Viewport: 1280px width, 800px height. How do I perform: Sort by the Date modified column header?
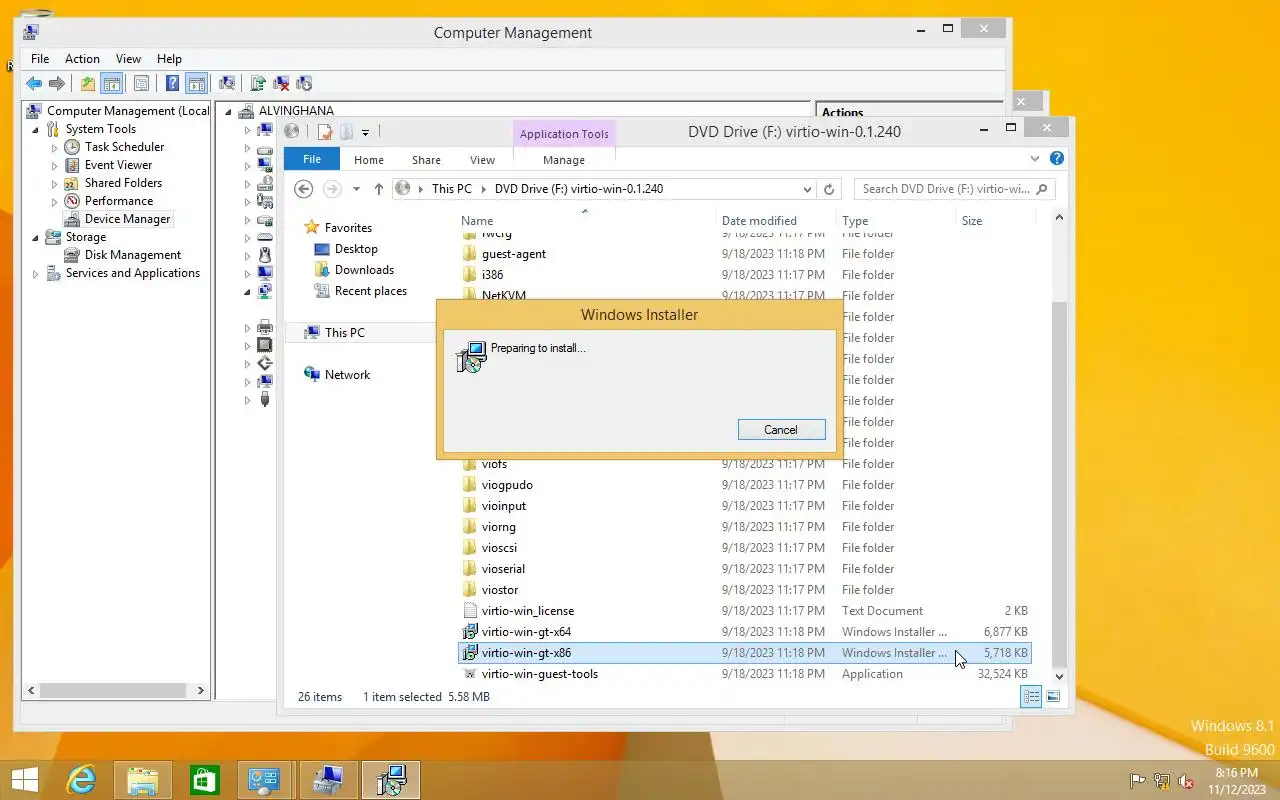pyautogui.click(x=759, y=221)
